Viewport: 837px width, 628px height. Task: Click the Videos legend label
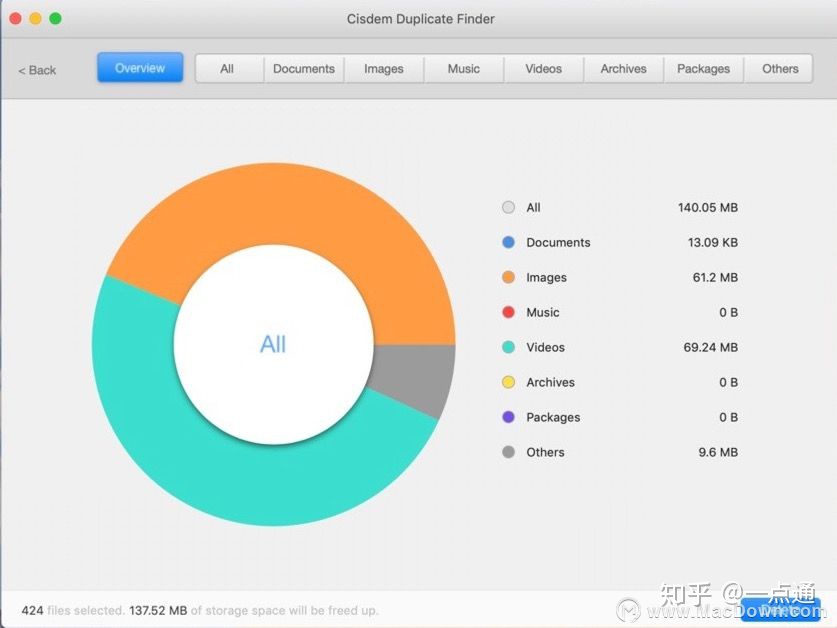pyautogui.click(x=546, y=347)
